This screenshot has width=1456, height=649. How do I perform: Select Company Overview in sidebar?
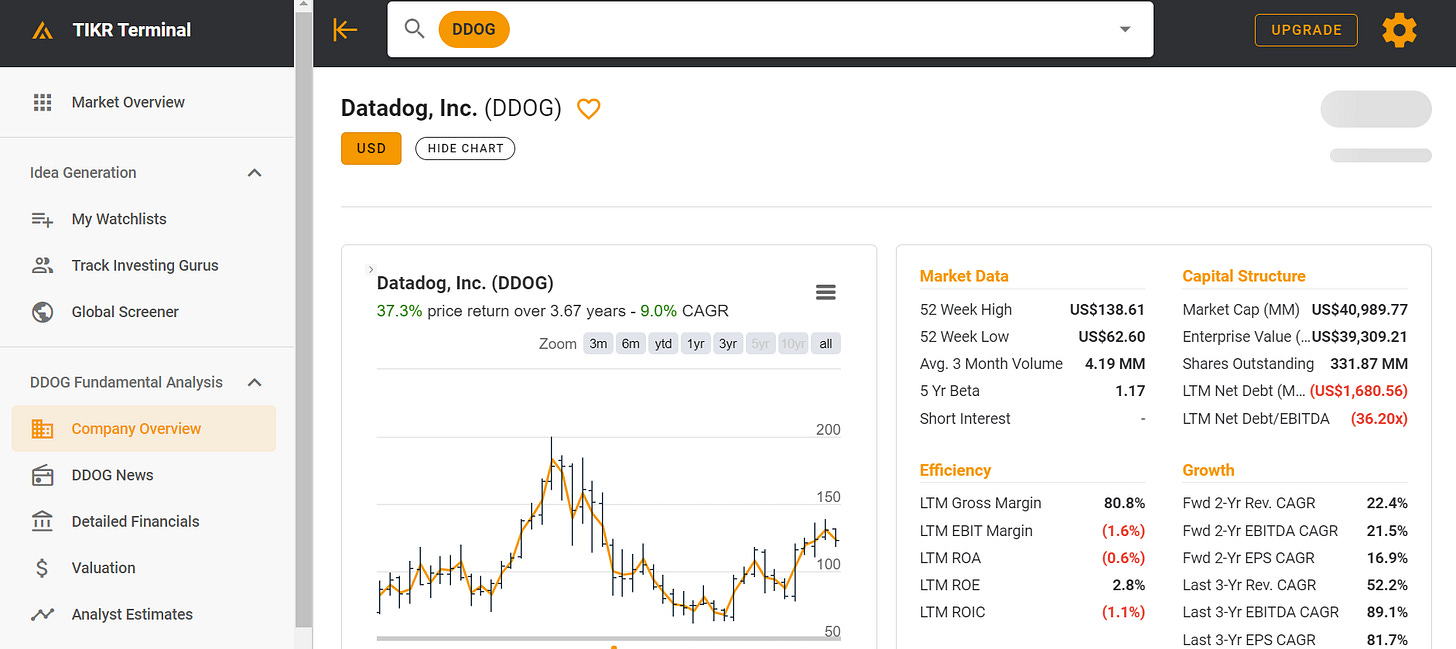tap(144, 429)
